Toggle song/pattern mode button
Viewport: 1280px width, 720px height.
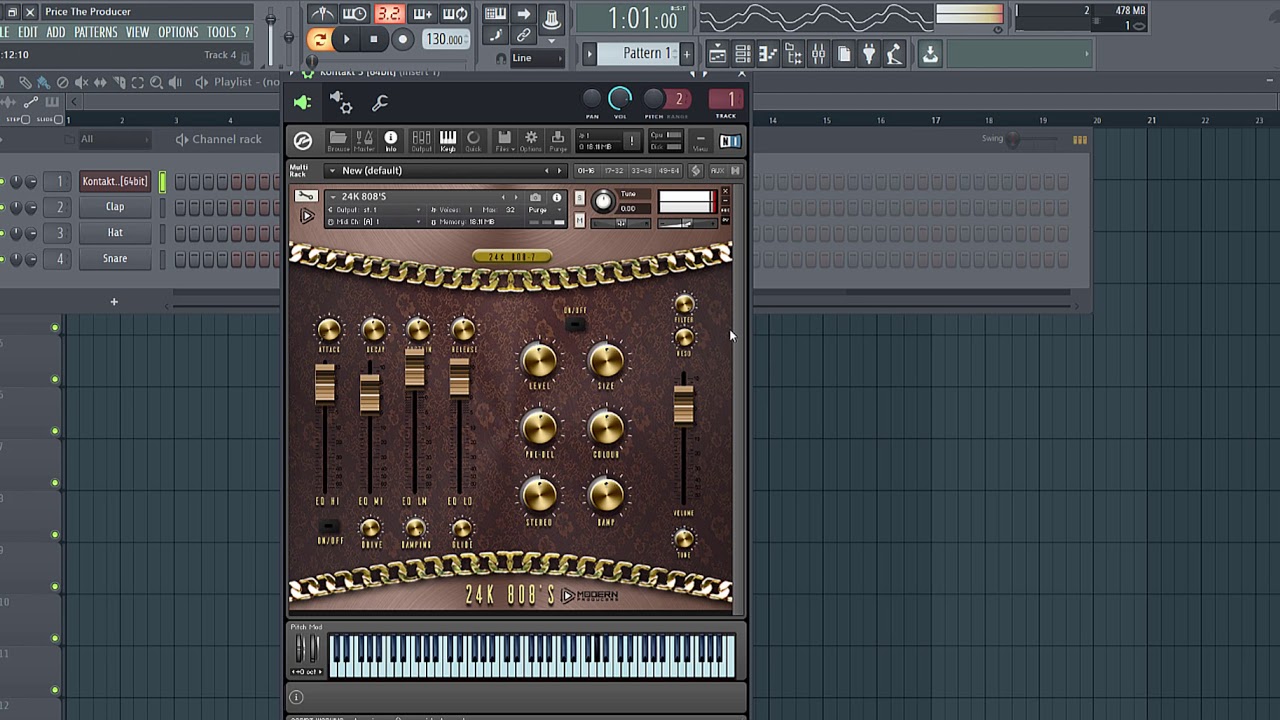tap(319, 40)
